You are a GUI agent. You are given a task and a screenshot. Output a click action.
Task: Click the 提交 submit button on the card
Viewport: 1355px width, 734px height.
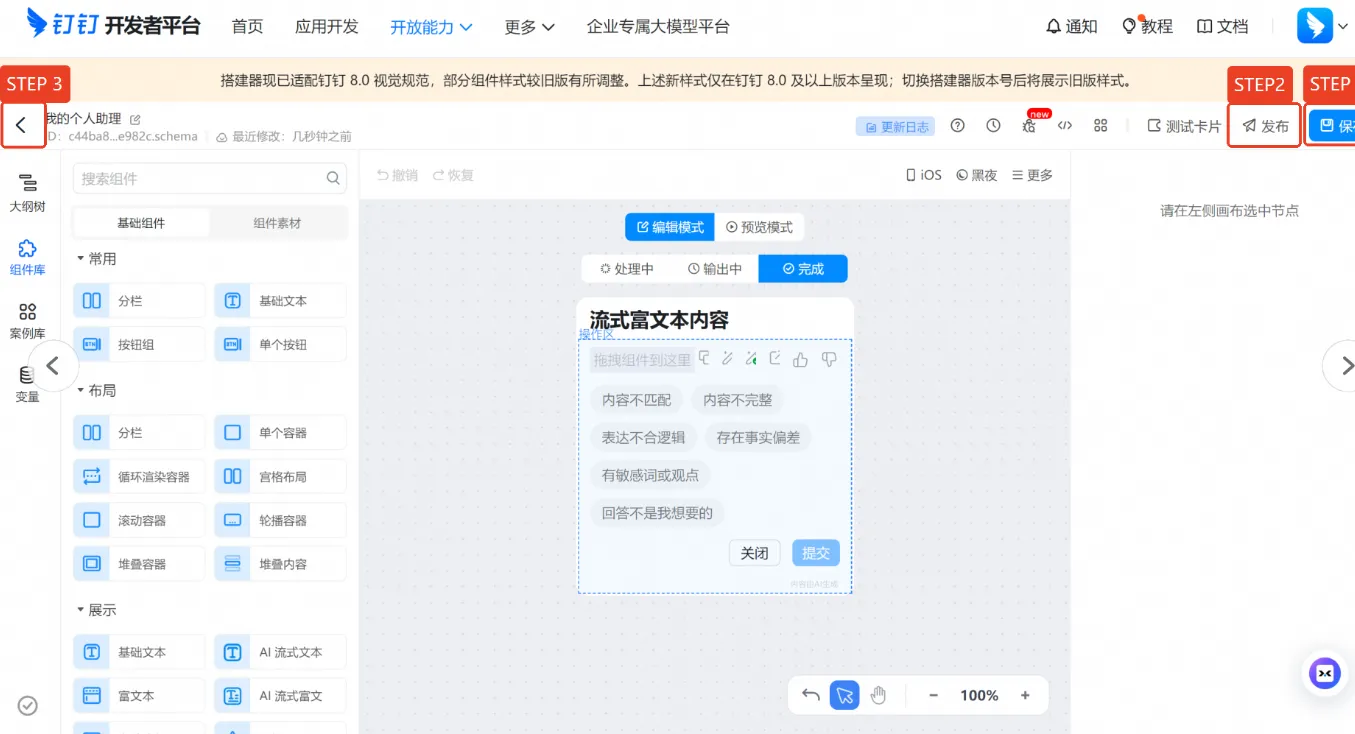[x=816, y=553]
